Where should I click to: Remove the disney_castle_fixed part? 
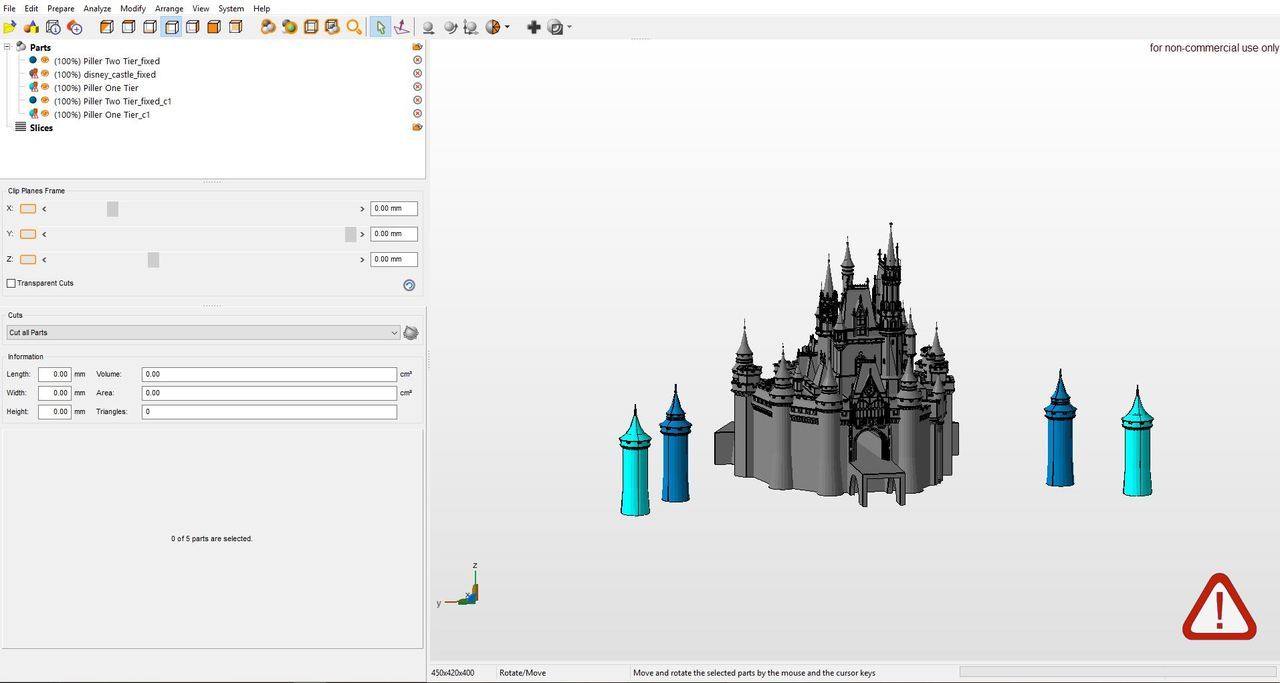pos(417,74)
